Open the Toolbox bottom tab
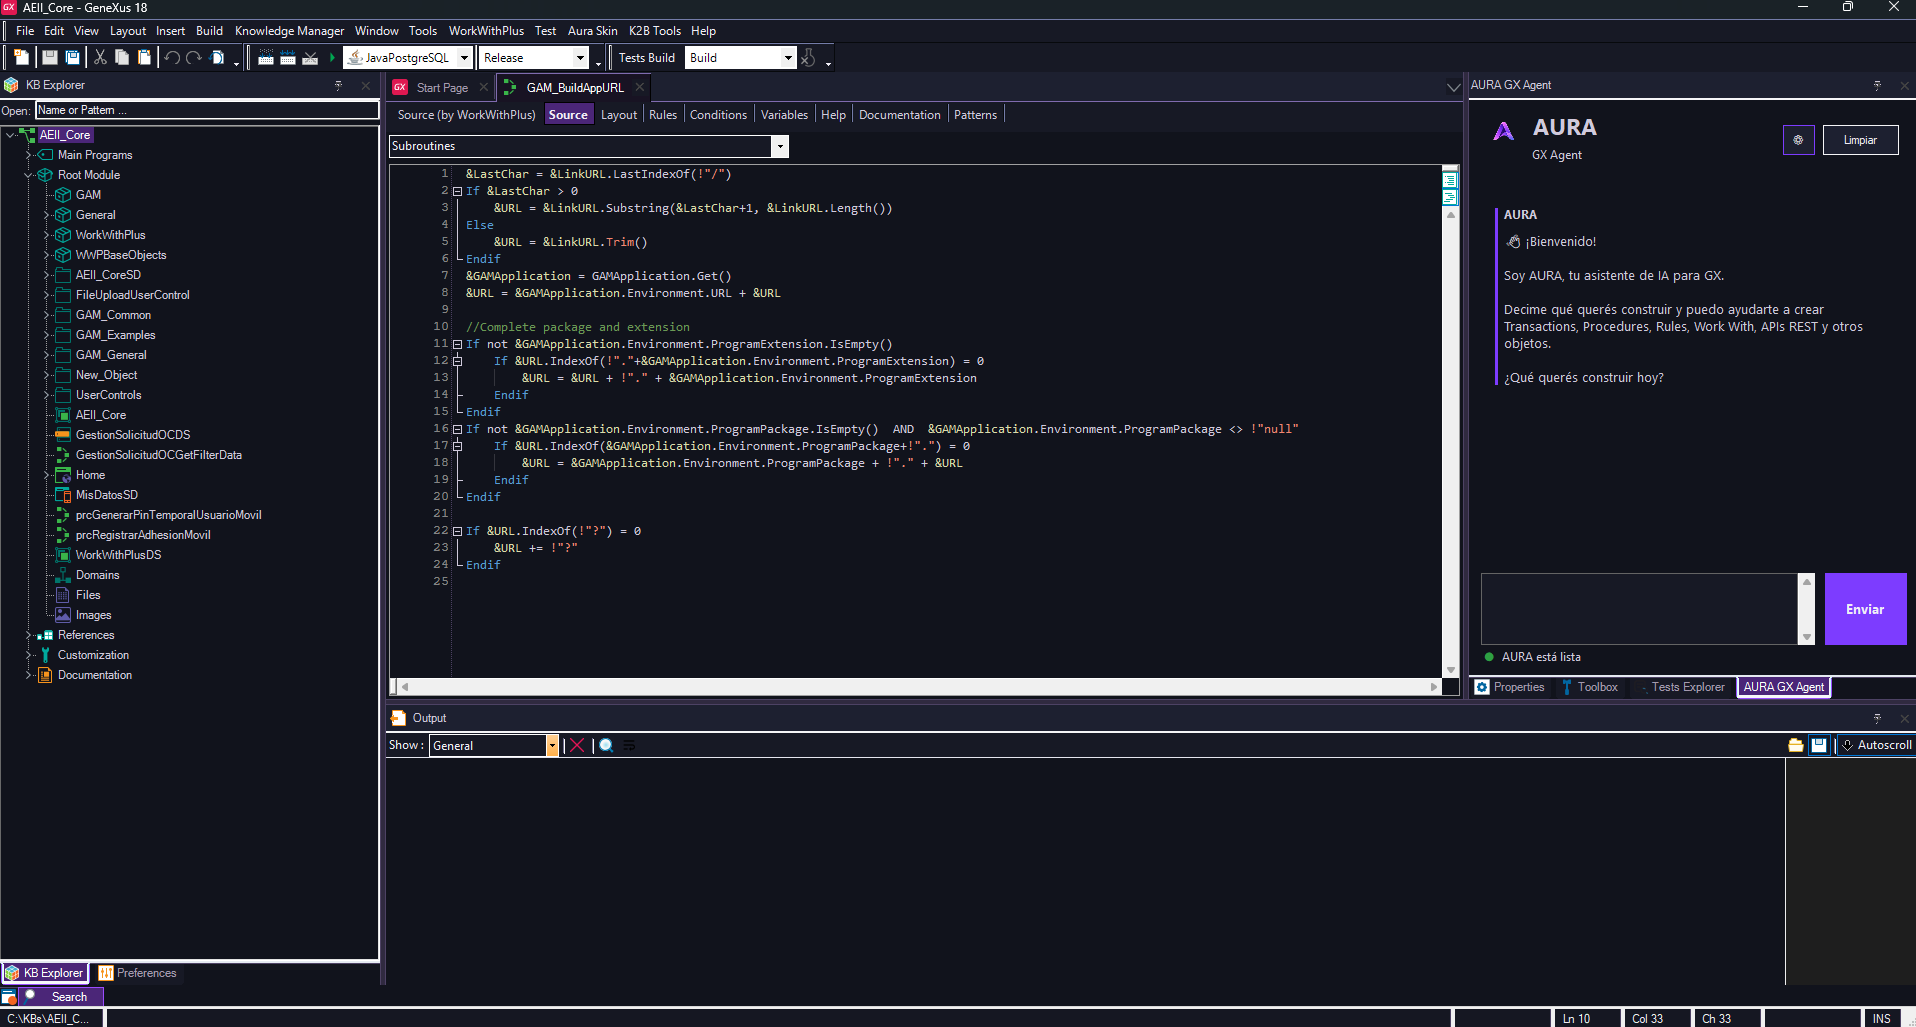The width and height of the screenshot is (1916, 1027). pos(1590,687)
